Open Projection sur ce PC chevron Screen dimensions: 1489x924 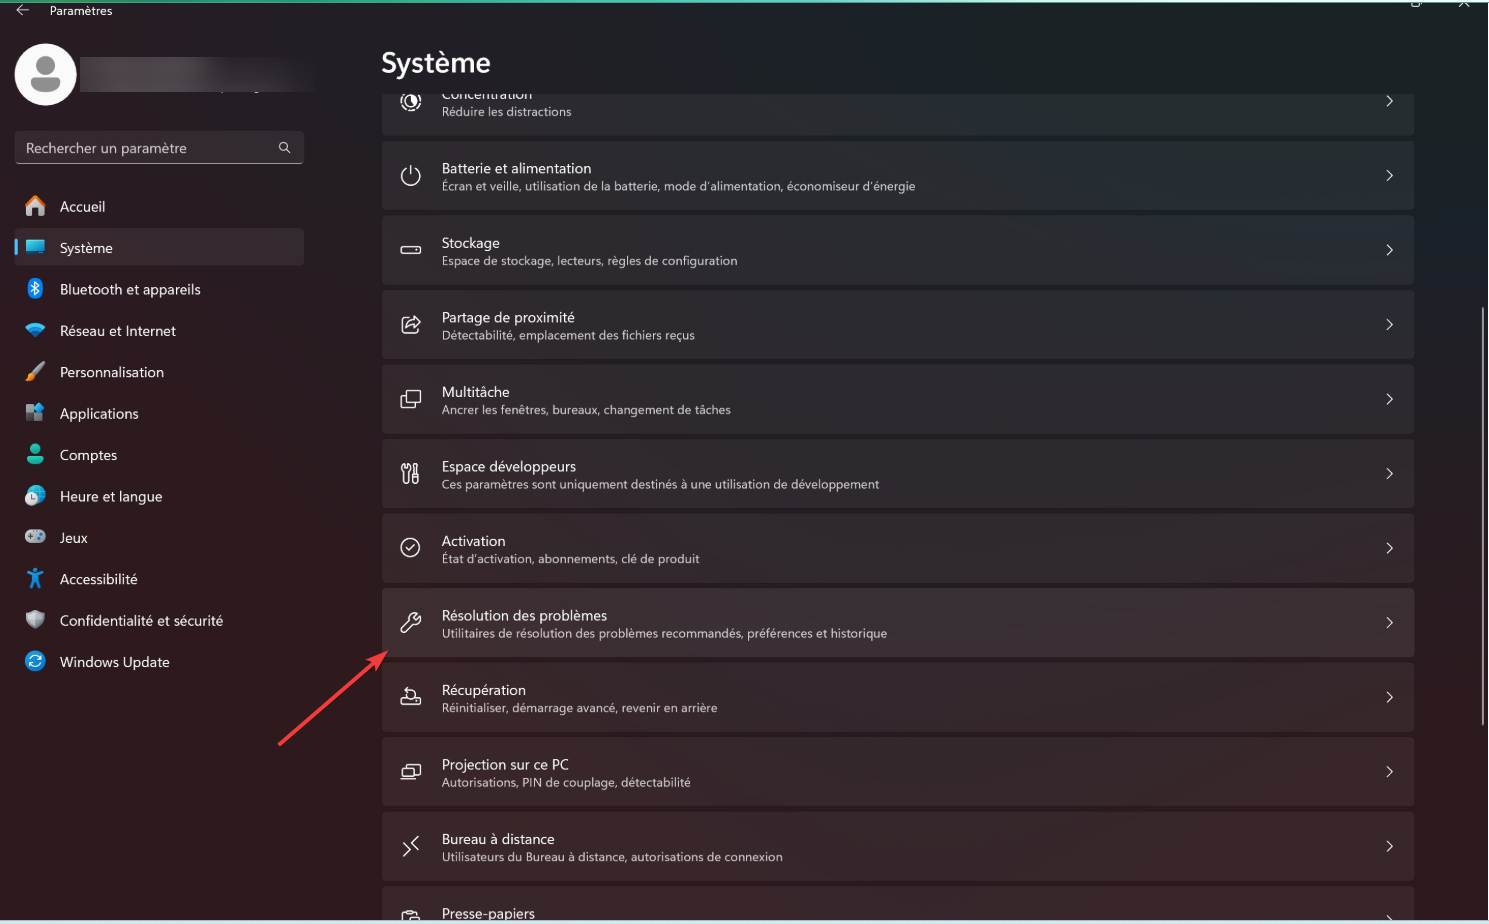pyautogui.click(x=1390, y=772)
